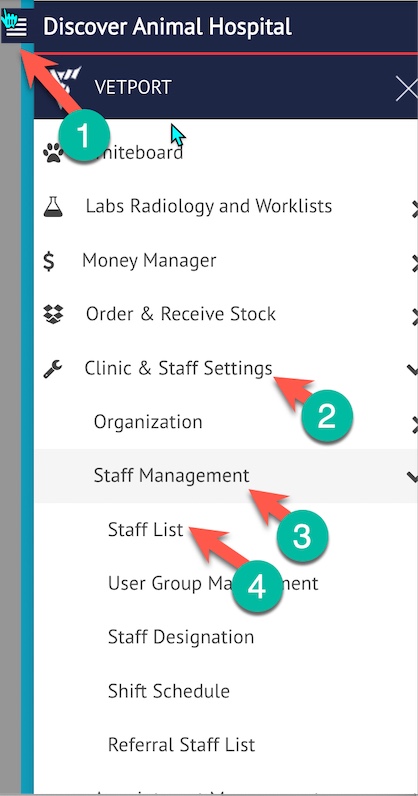Select User Group Management entry
This screenshot has width=418, height=796.
[x=213, y=583]
